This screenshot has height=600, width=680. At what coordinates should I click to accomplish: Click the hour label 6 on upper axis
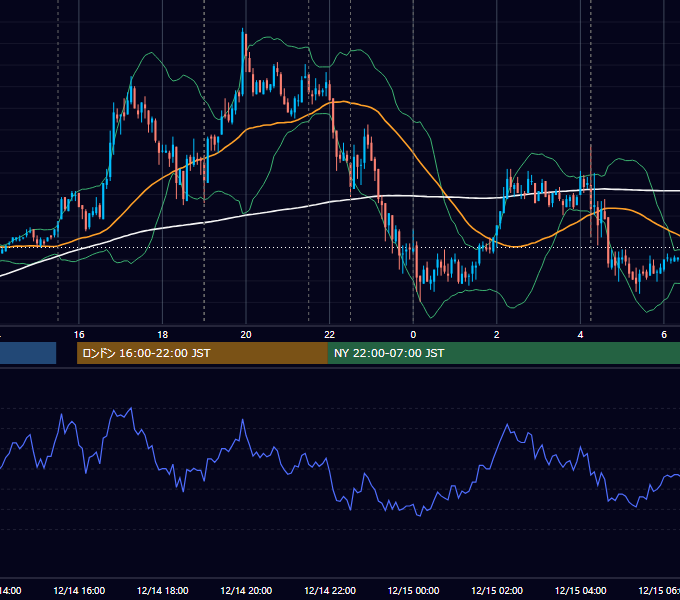coord(664,334)
